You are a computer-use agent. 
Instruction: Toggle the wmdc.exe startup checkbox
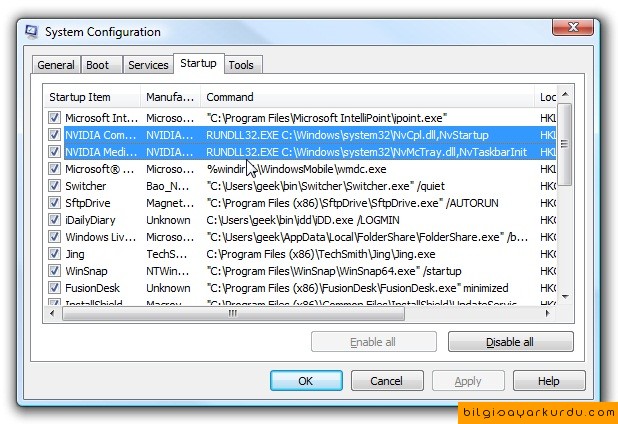54,169
